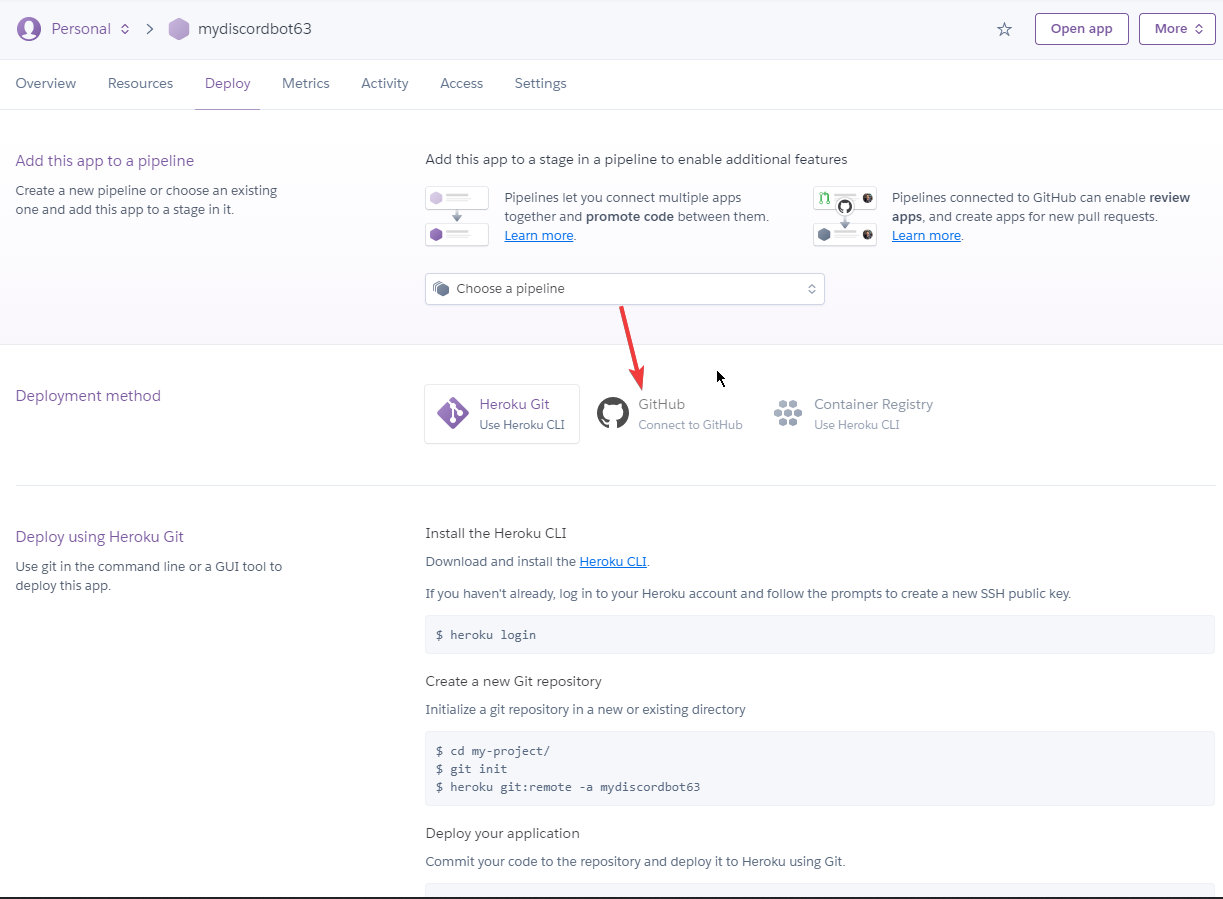Click the GitHub octocat icon
The height and width of the screenshot is (899, 1223).
click(613, 413)
